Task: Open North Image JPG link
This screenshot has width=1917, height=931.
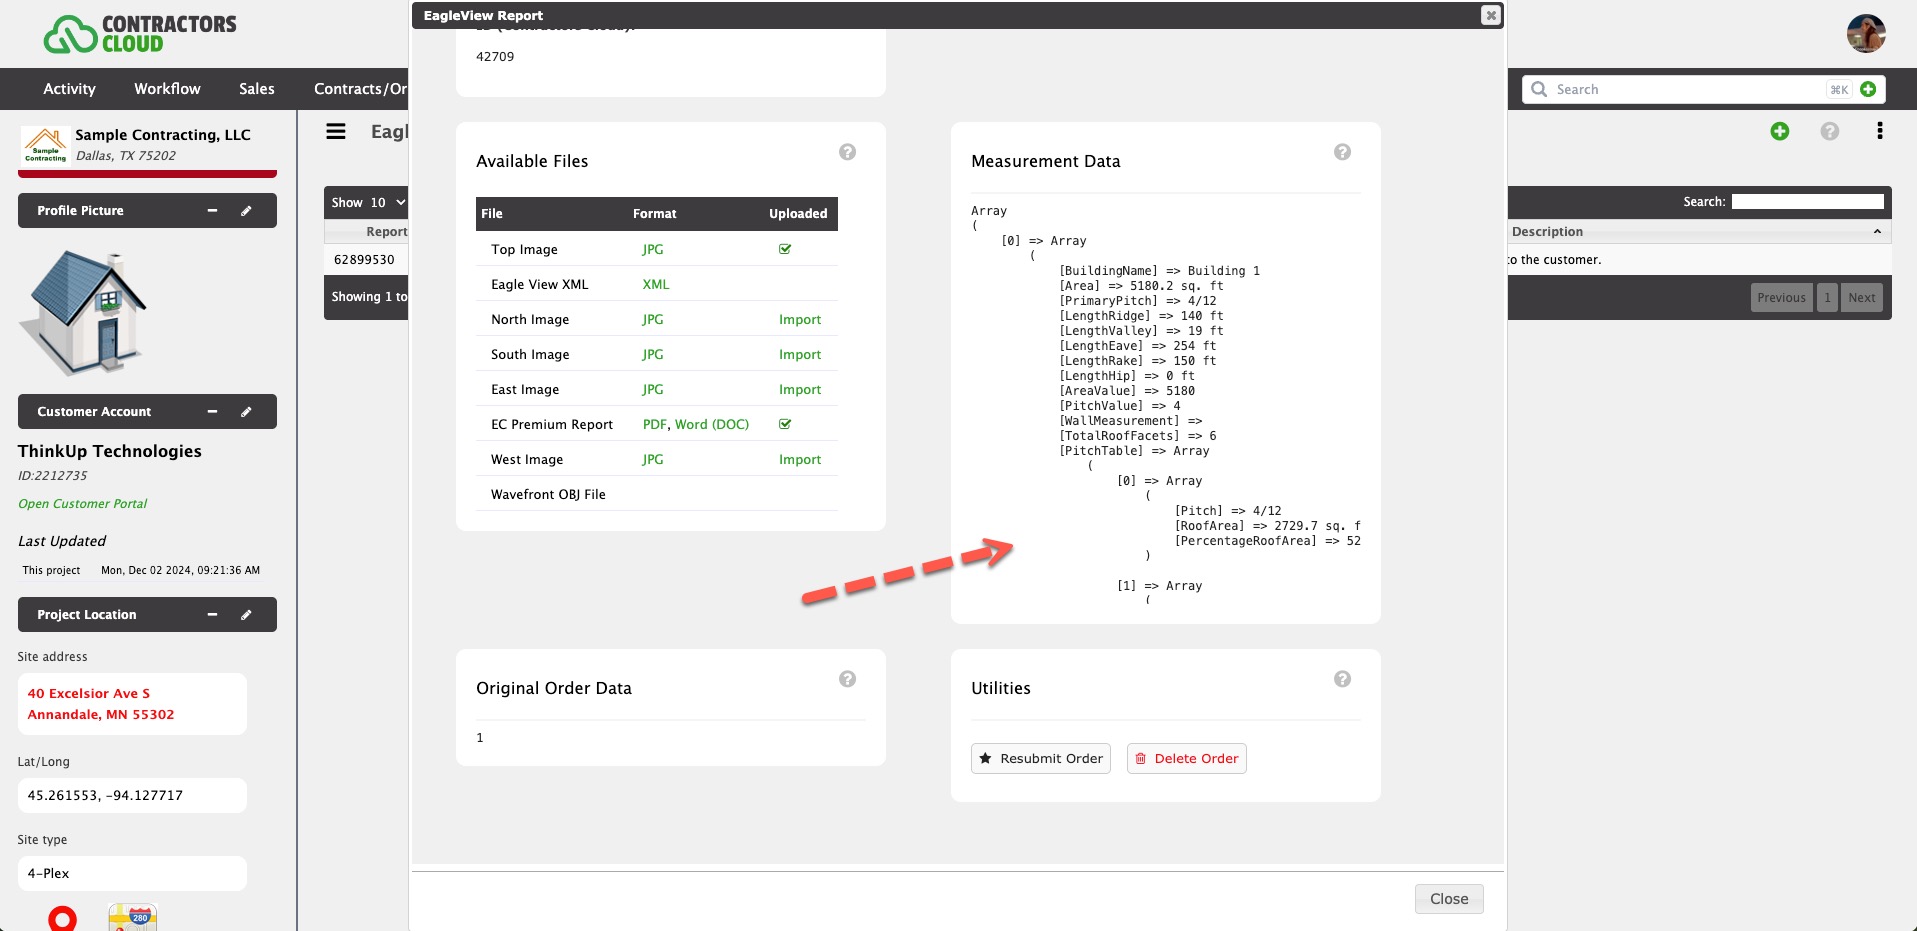Action: click(x=653, y=320)
